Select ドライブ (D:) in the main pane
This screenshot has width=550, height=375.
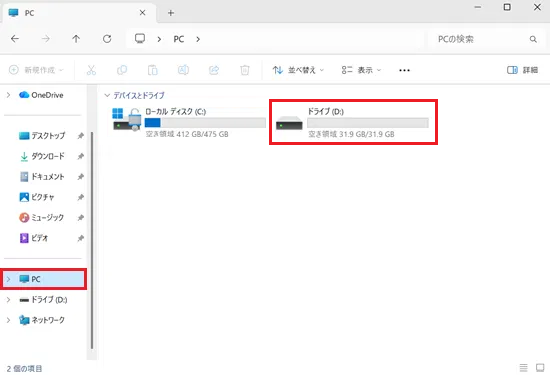[353, 122]
